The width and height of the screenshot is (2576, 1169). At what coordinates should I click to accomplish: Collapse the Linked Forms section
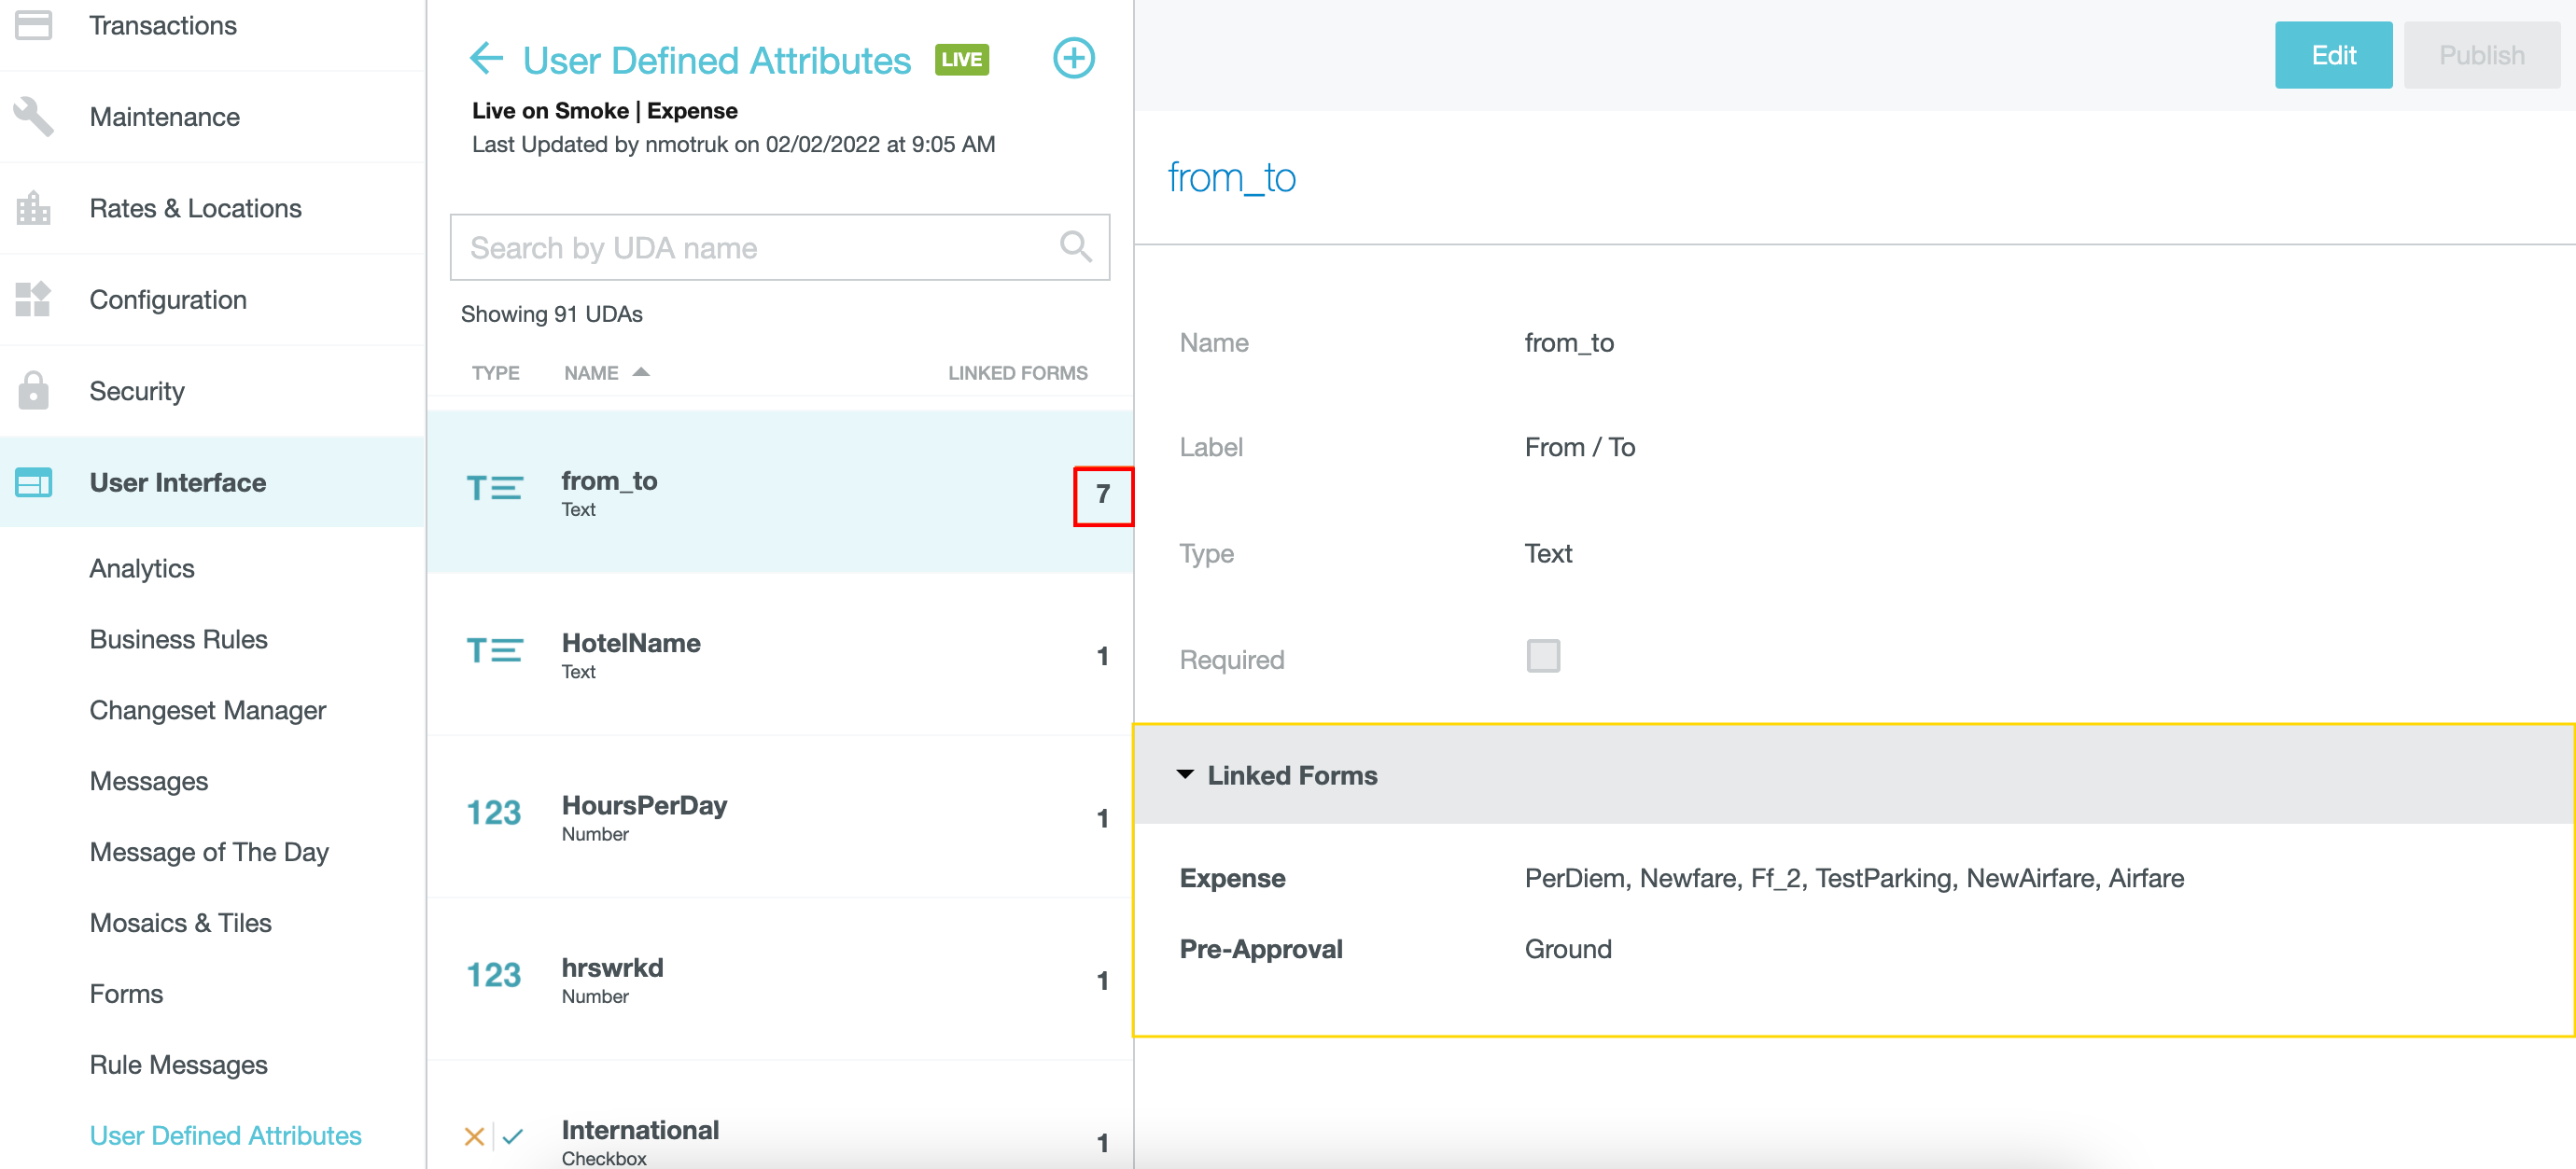tap(1185, 775)
